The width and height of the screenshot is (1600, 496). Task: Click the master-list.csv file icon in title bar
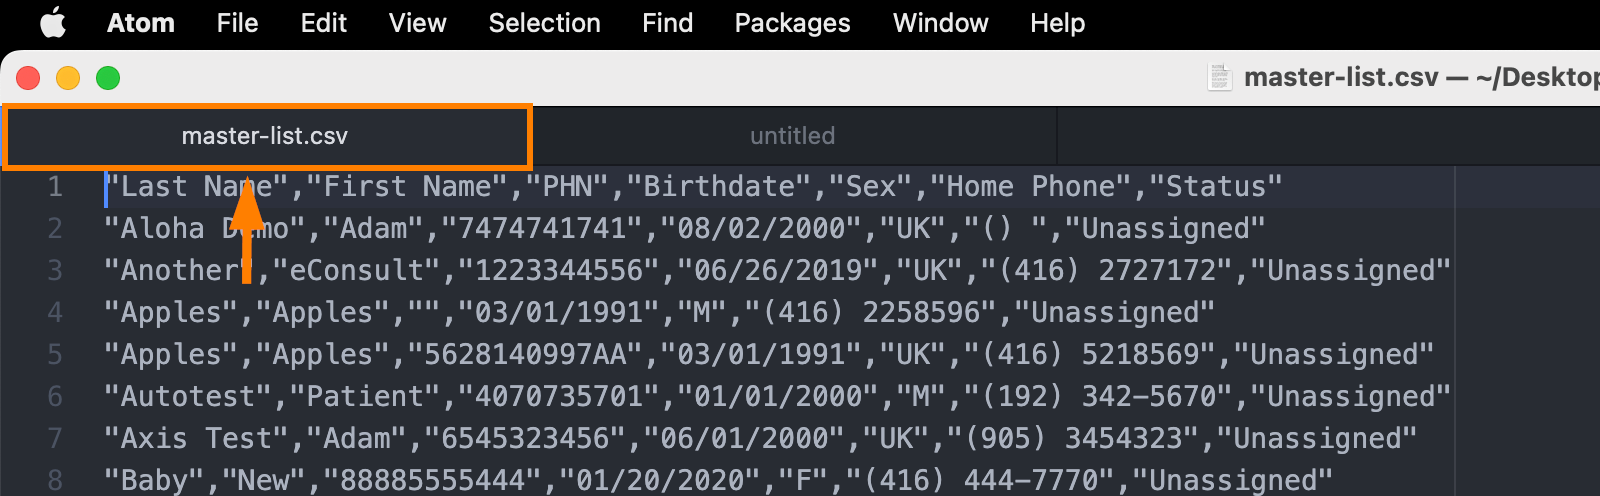pos(1219,77)
